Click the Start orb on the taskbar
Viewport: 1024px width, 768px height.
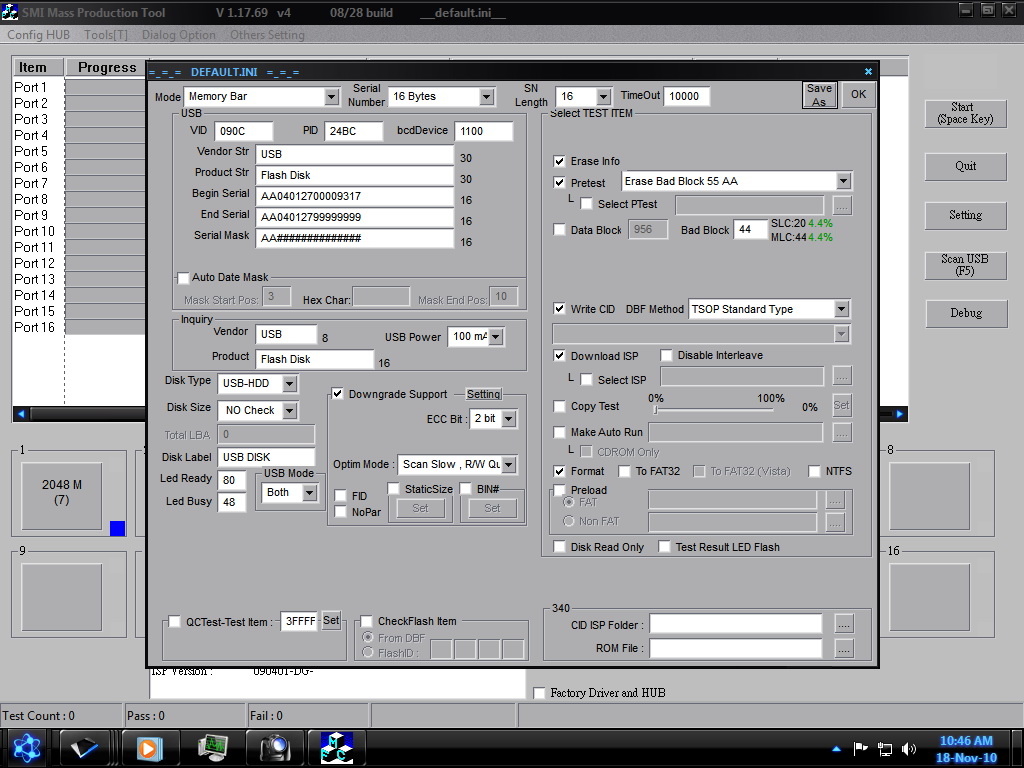(x=26, y=747)
